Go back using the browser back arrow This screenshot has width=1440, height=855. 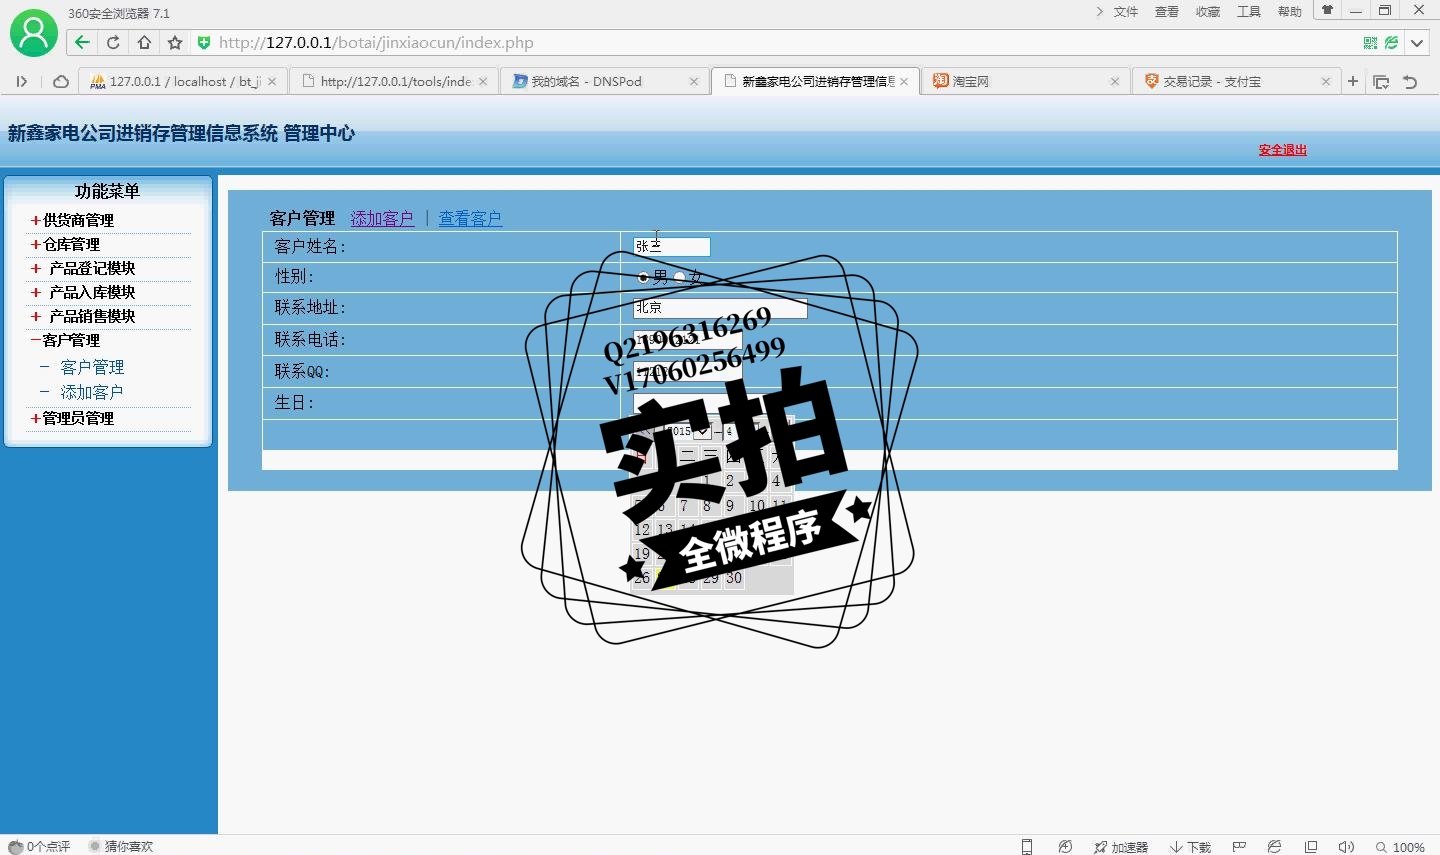tap(82, 42)
